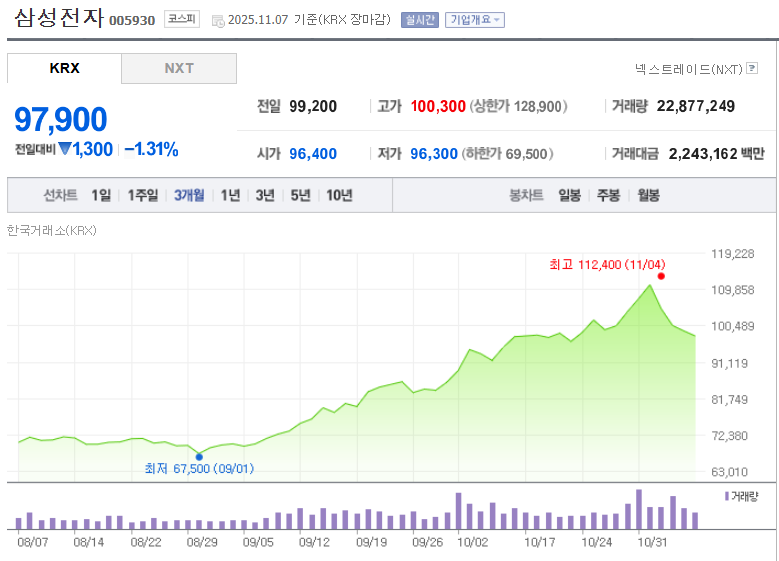Click the stock code 005930

132,20
